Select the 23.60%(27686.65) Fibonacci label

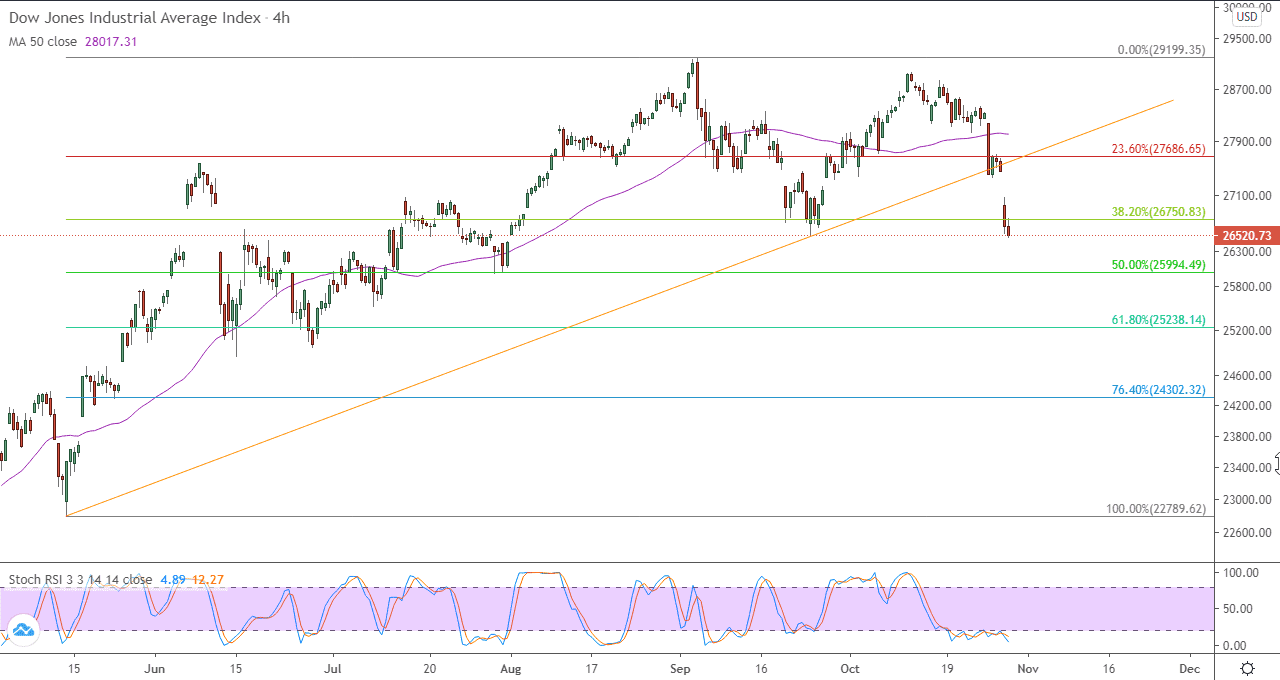(1159, 148)
